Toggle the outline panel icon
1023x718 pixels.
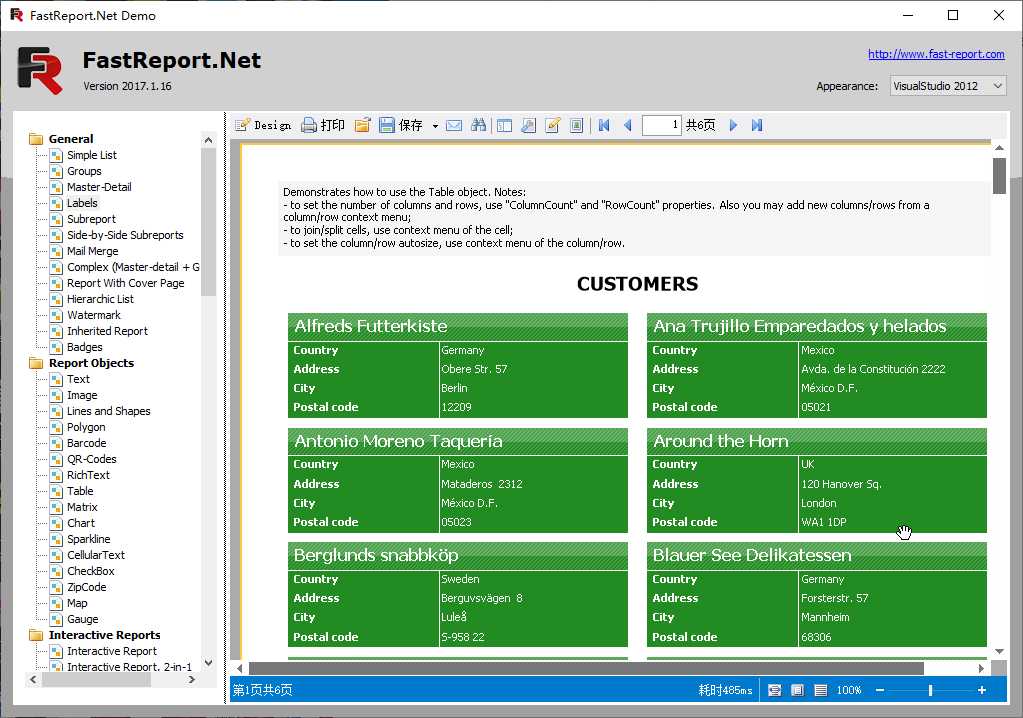point(504,125)
